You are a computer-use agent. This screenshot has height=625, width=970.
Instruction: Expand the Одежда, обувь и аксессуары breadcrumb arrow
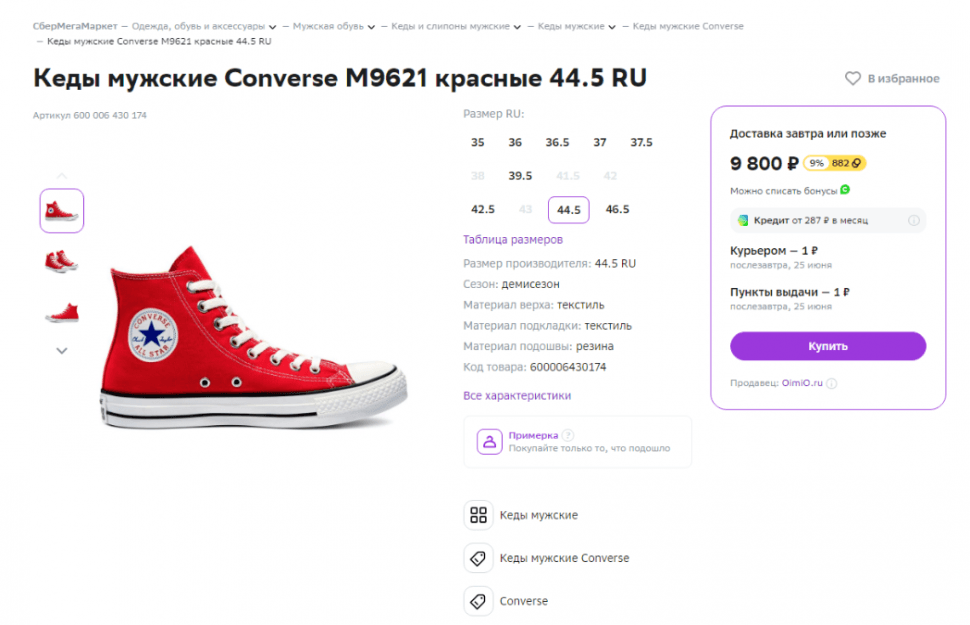point(272,27)
